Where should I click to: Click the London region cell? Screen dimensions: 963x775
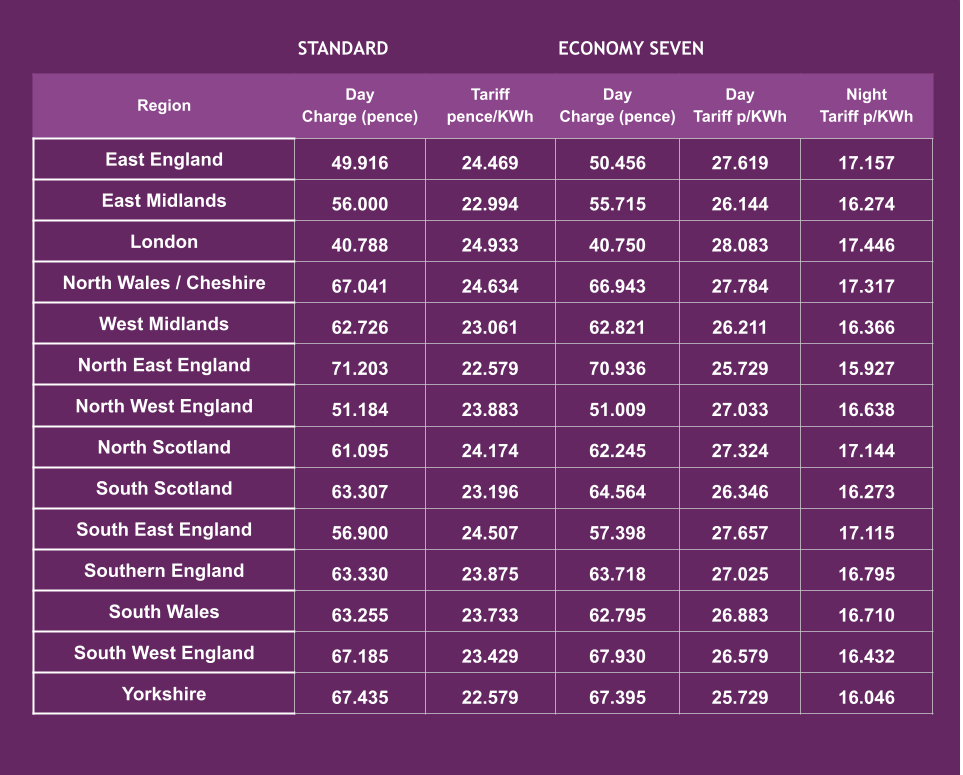pos(164,242)
